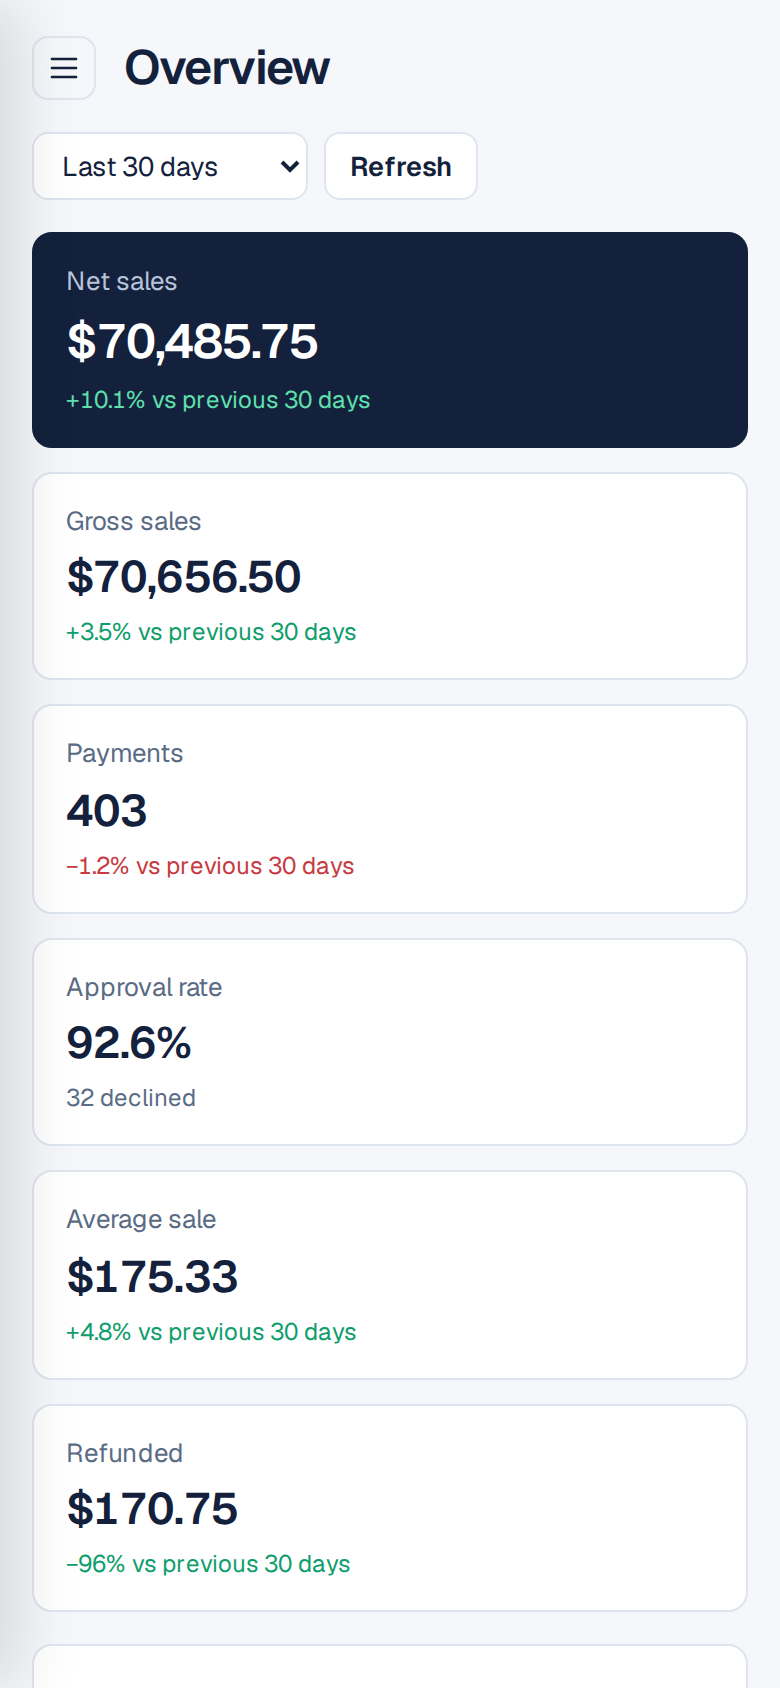780x1688 pixels.
Task: Click the Refunded label
Action: pos(125,1453)
